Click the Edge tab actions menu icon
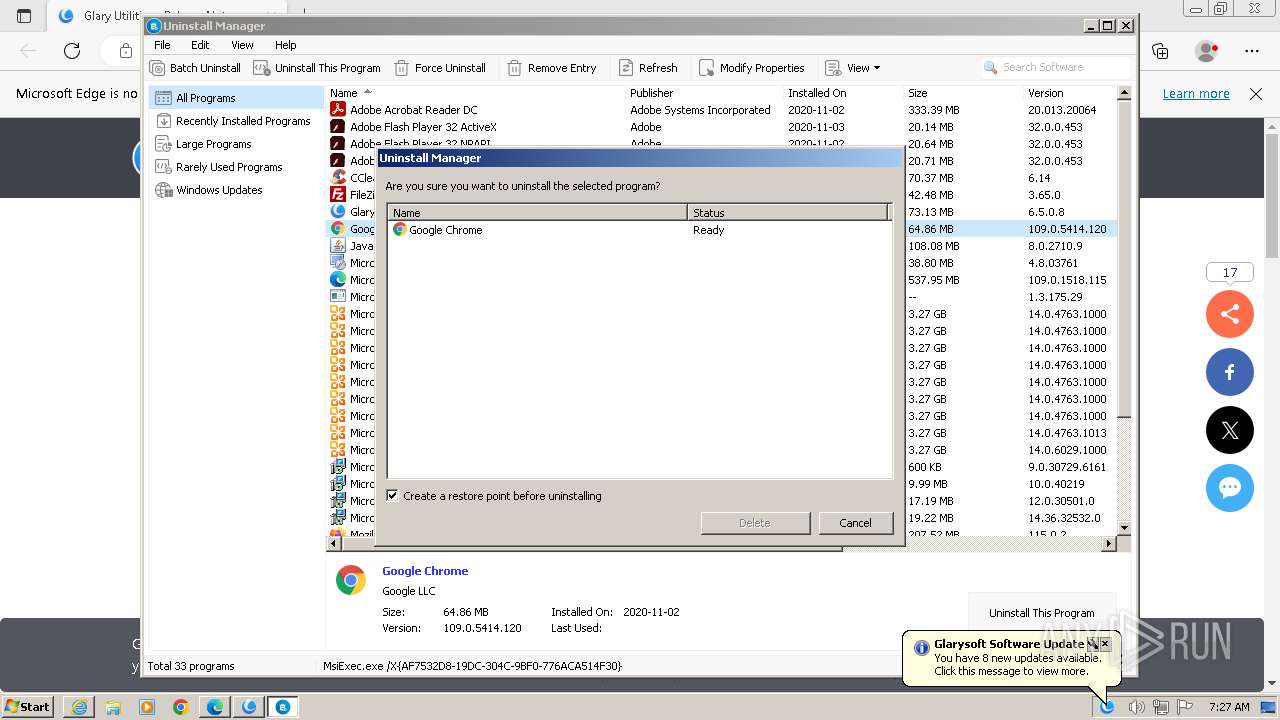Screen dimensions: 1280x720 pyautogui.click(x=24, y=16)
